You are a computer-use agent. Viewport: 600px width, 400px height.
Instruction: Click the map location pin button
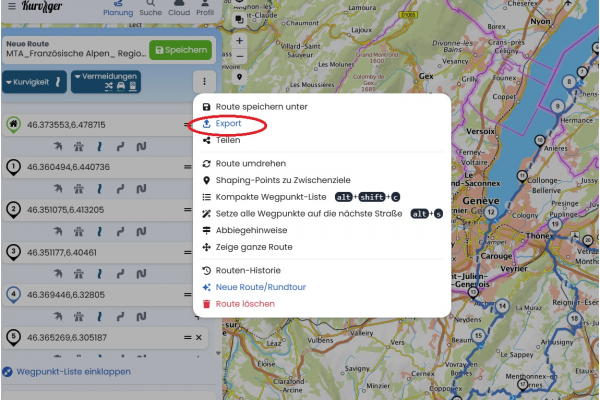[x=240, y=76]
